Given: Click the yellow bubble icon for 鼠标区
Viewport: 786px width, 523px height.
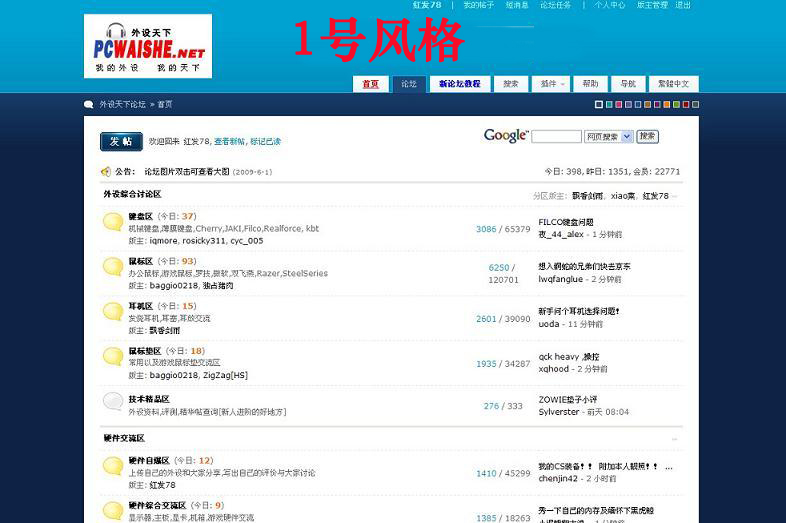Looking at the screenshot, I should (113, 267).
